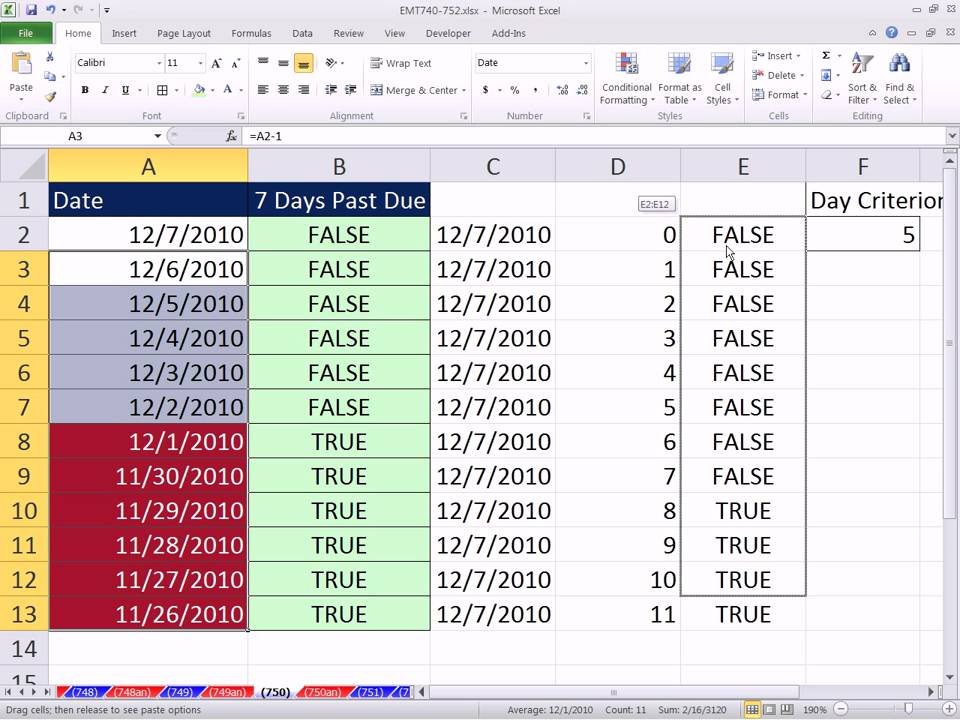960x720 pixels.
Task: Open Cell Styles gallery
Action: pos(722,79)
